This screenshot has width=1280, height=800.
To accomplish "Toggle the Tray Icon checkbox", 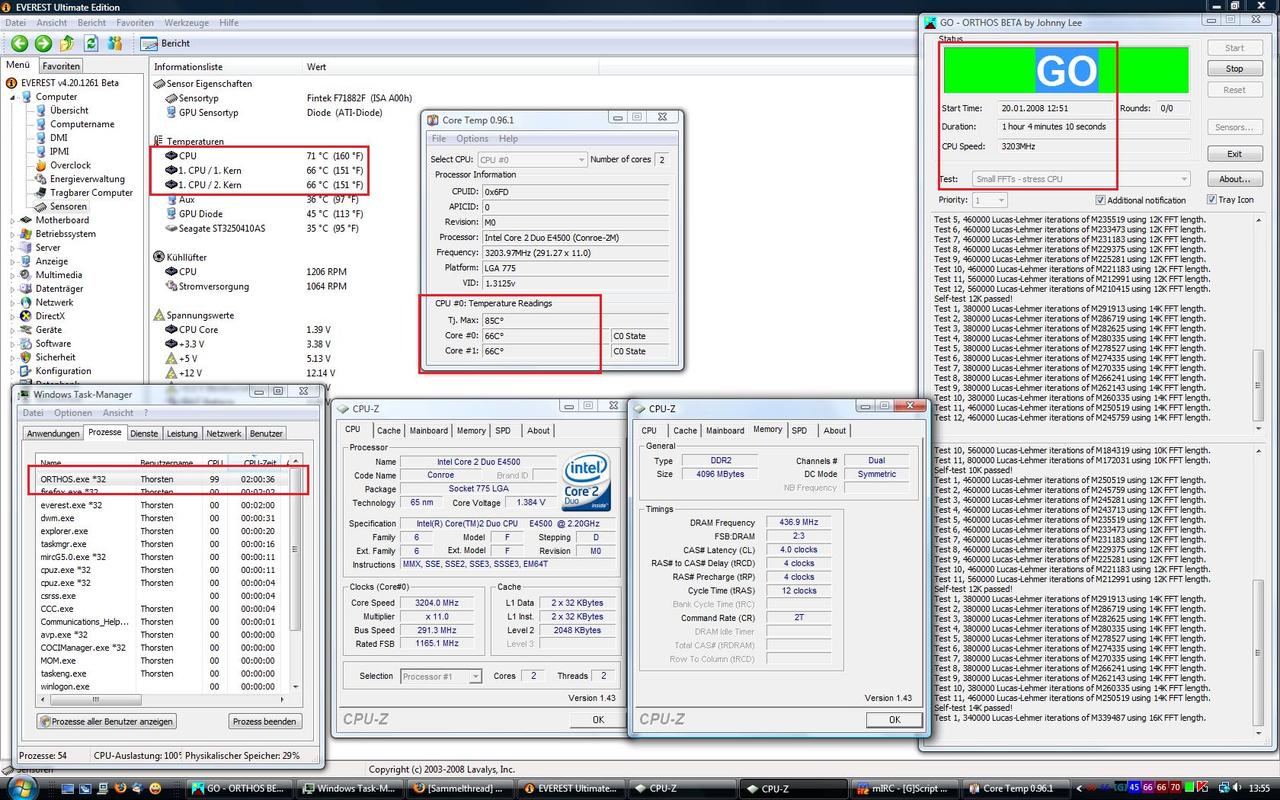I will coord(1212,200).
